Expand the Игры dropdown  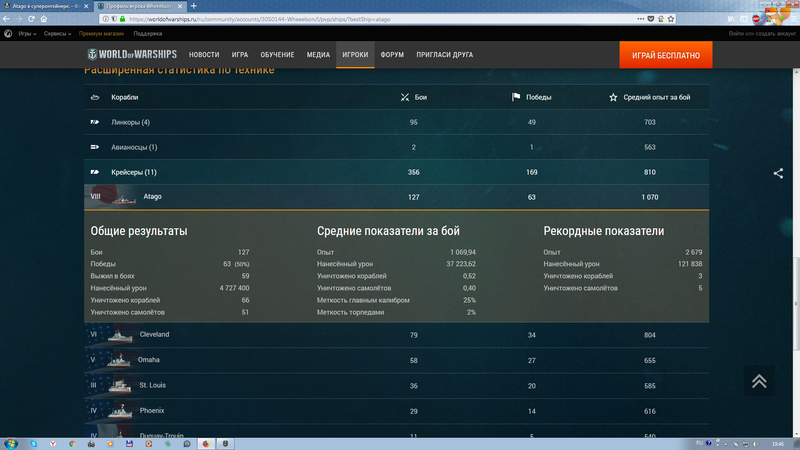[27, 34]
